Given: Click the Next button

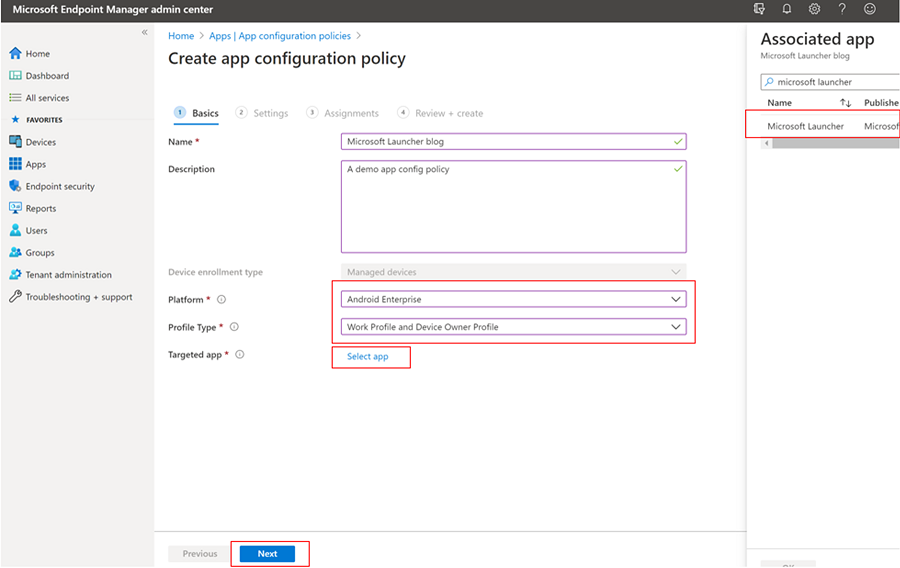Looking at the screenshot, I should [267, 554].
